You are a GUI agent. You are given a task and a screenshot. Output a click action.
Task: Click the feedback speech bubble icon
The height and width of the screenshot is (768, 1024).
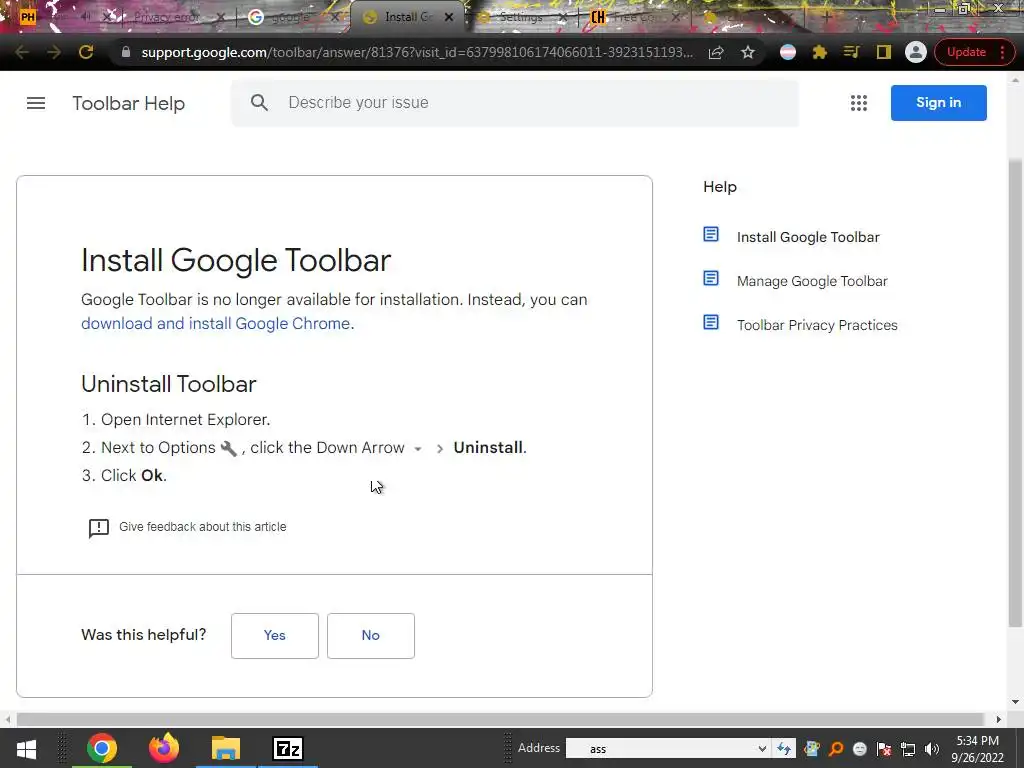(x=99, y=528)
